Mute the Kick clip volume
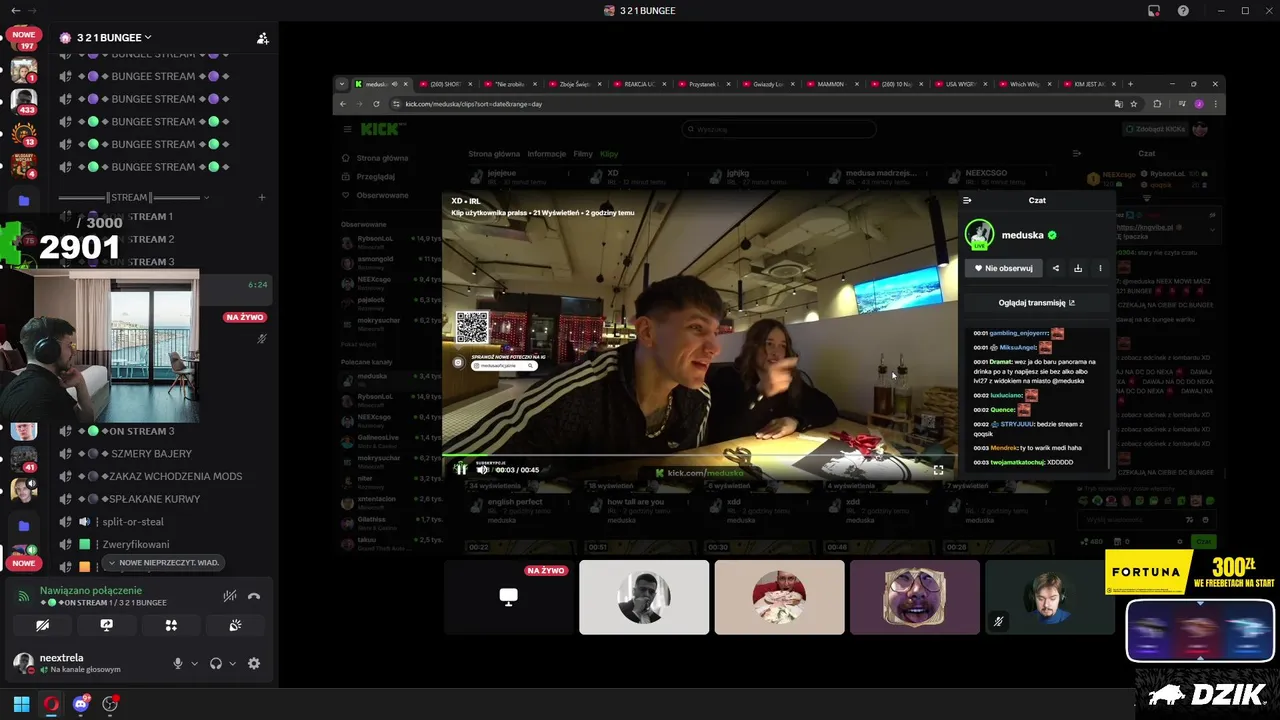Screen dimensions: 1280x720 [x=482, y=469]
